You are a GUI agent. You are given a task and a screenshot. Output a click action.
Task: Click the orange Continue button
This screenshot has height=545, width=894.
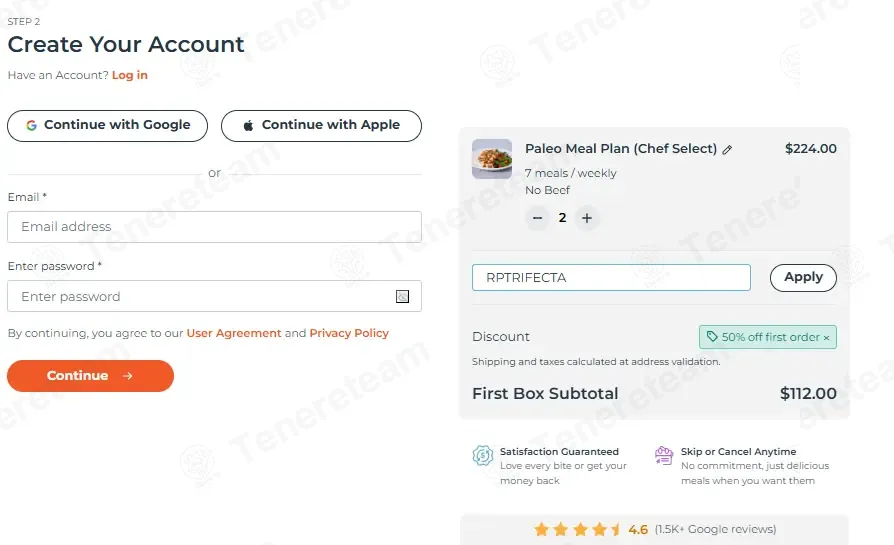pyautogui.click(x=90, y=376)
